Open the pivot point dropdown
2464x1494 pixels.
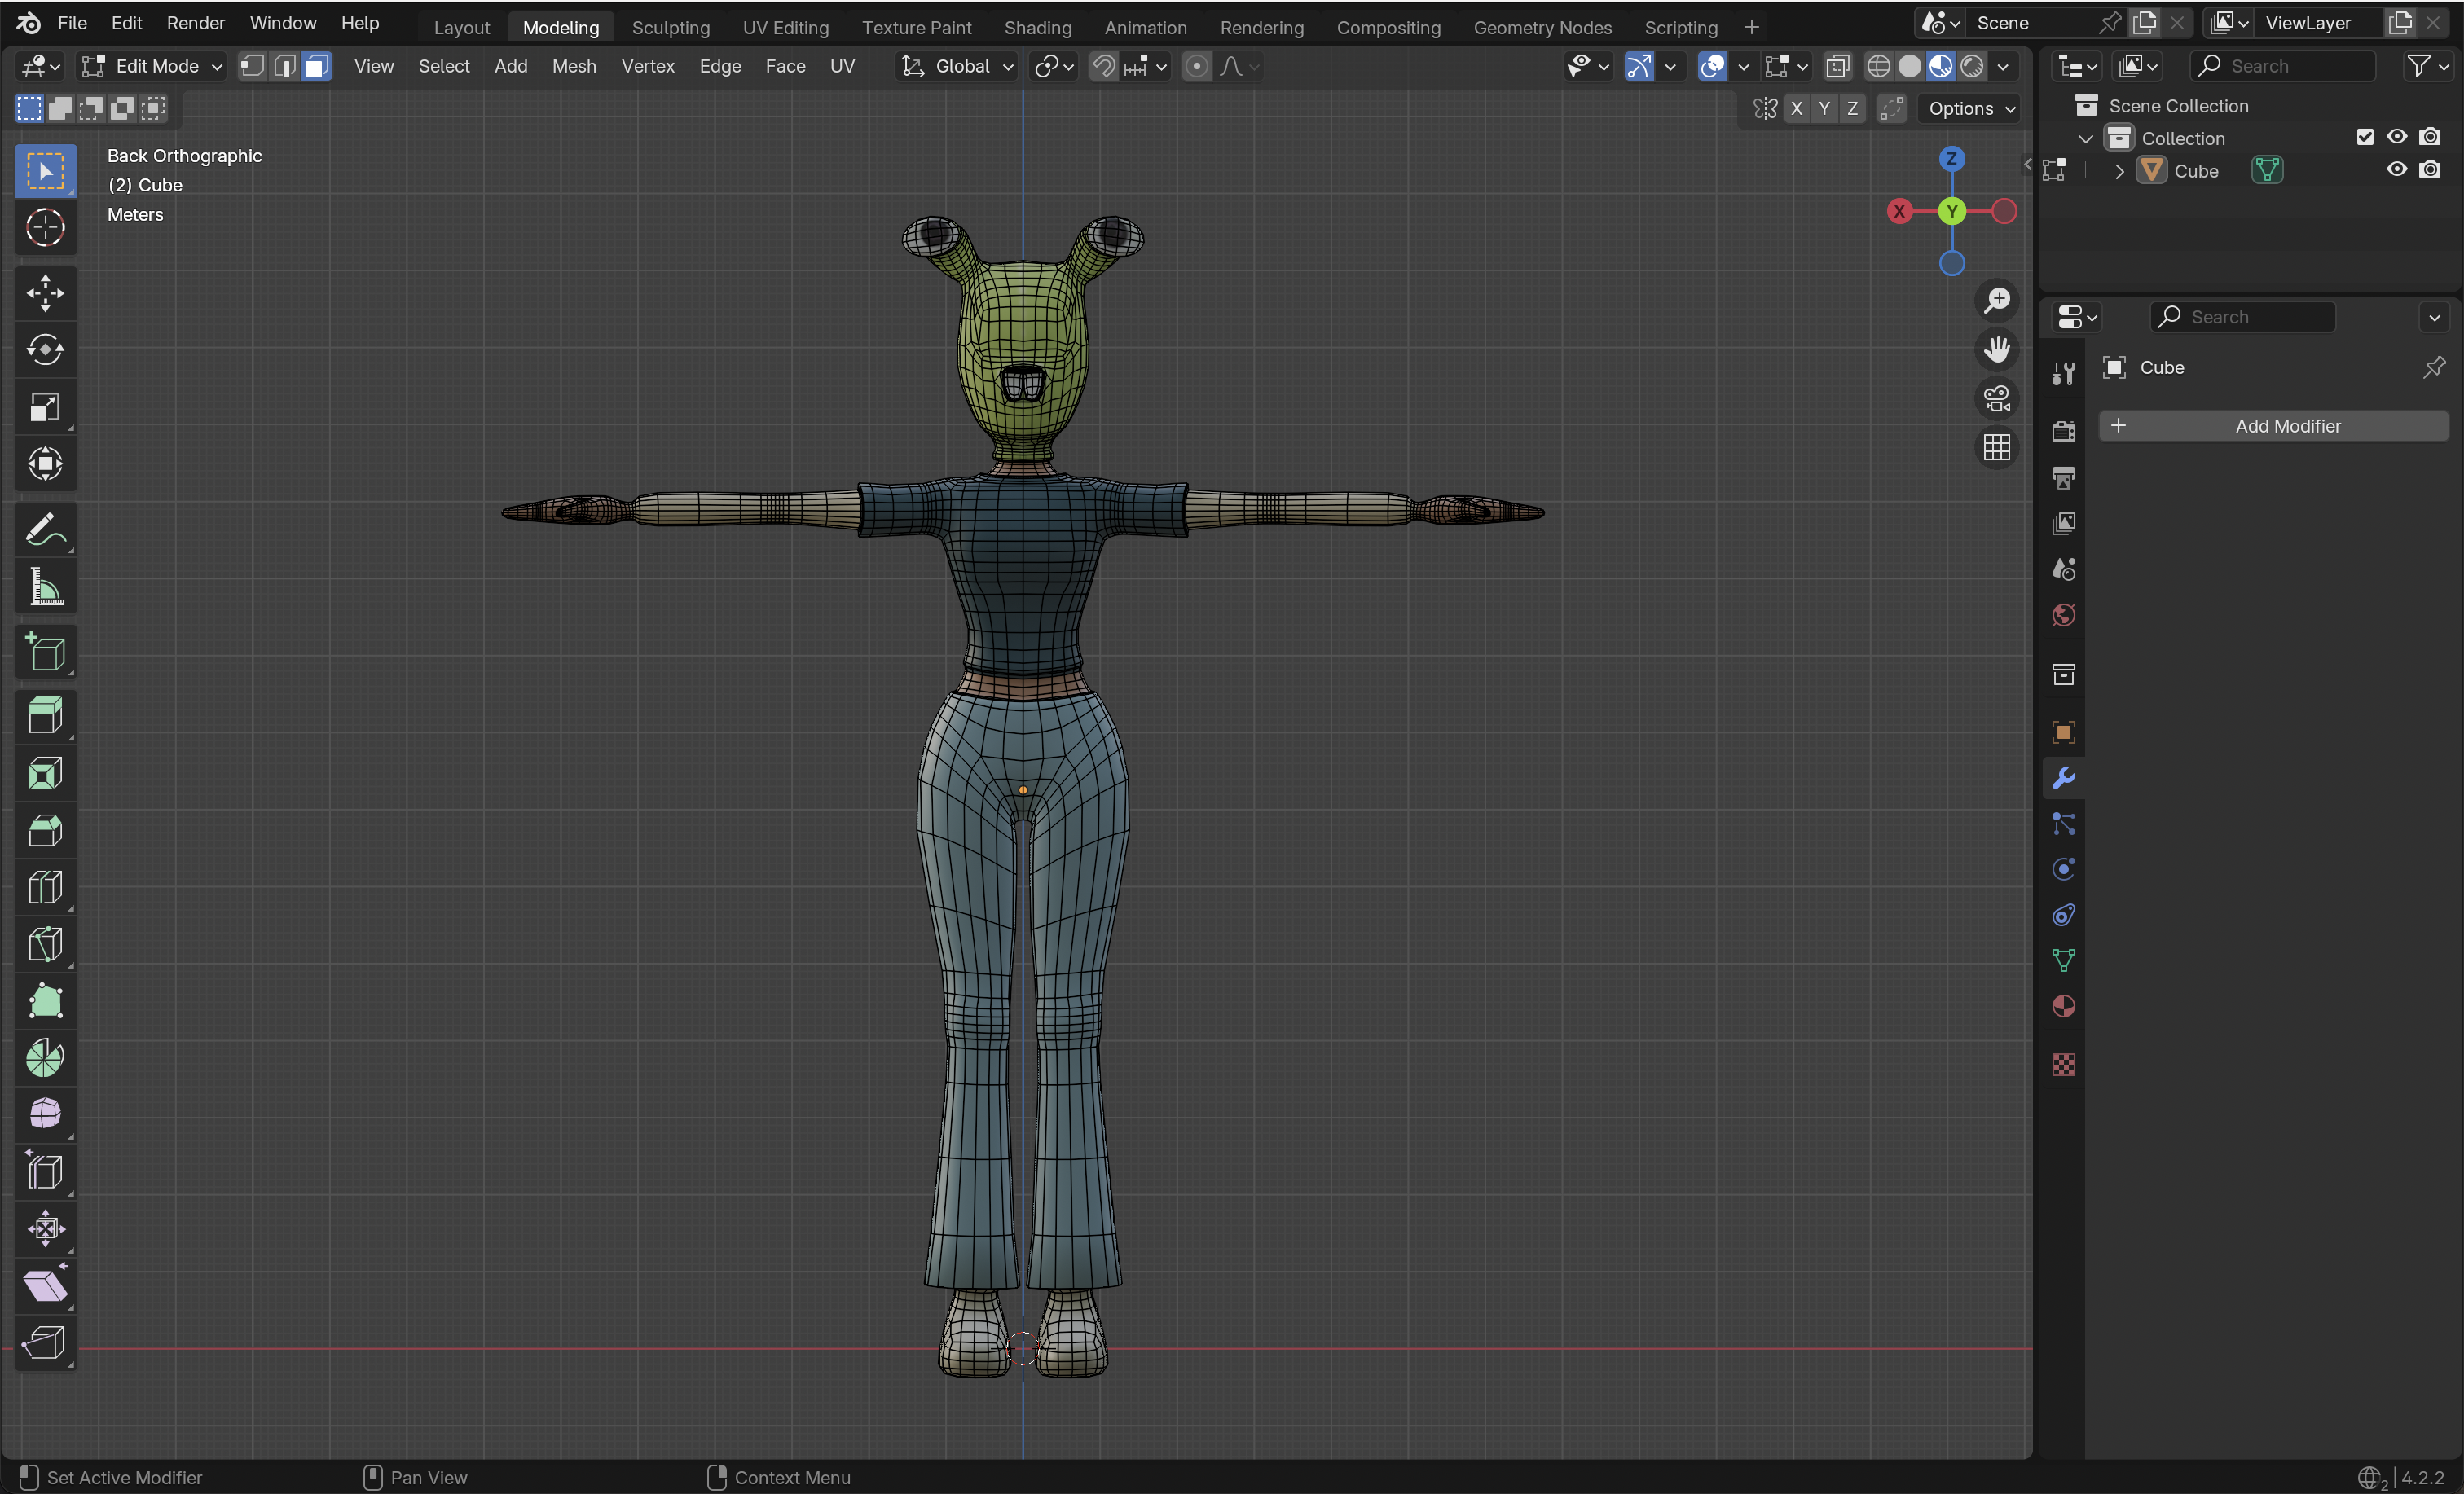pyautogui.click(x=1054, y=66)
